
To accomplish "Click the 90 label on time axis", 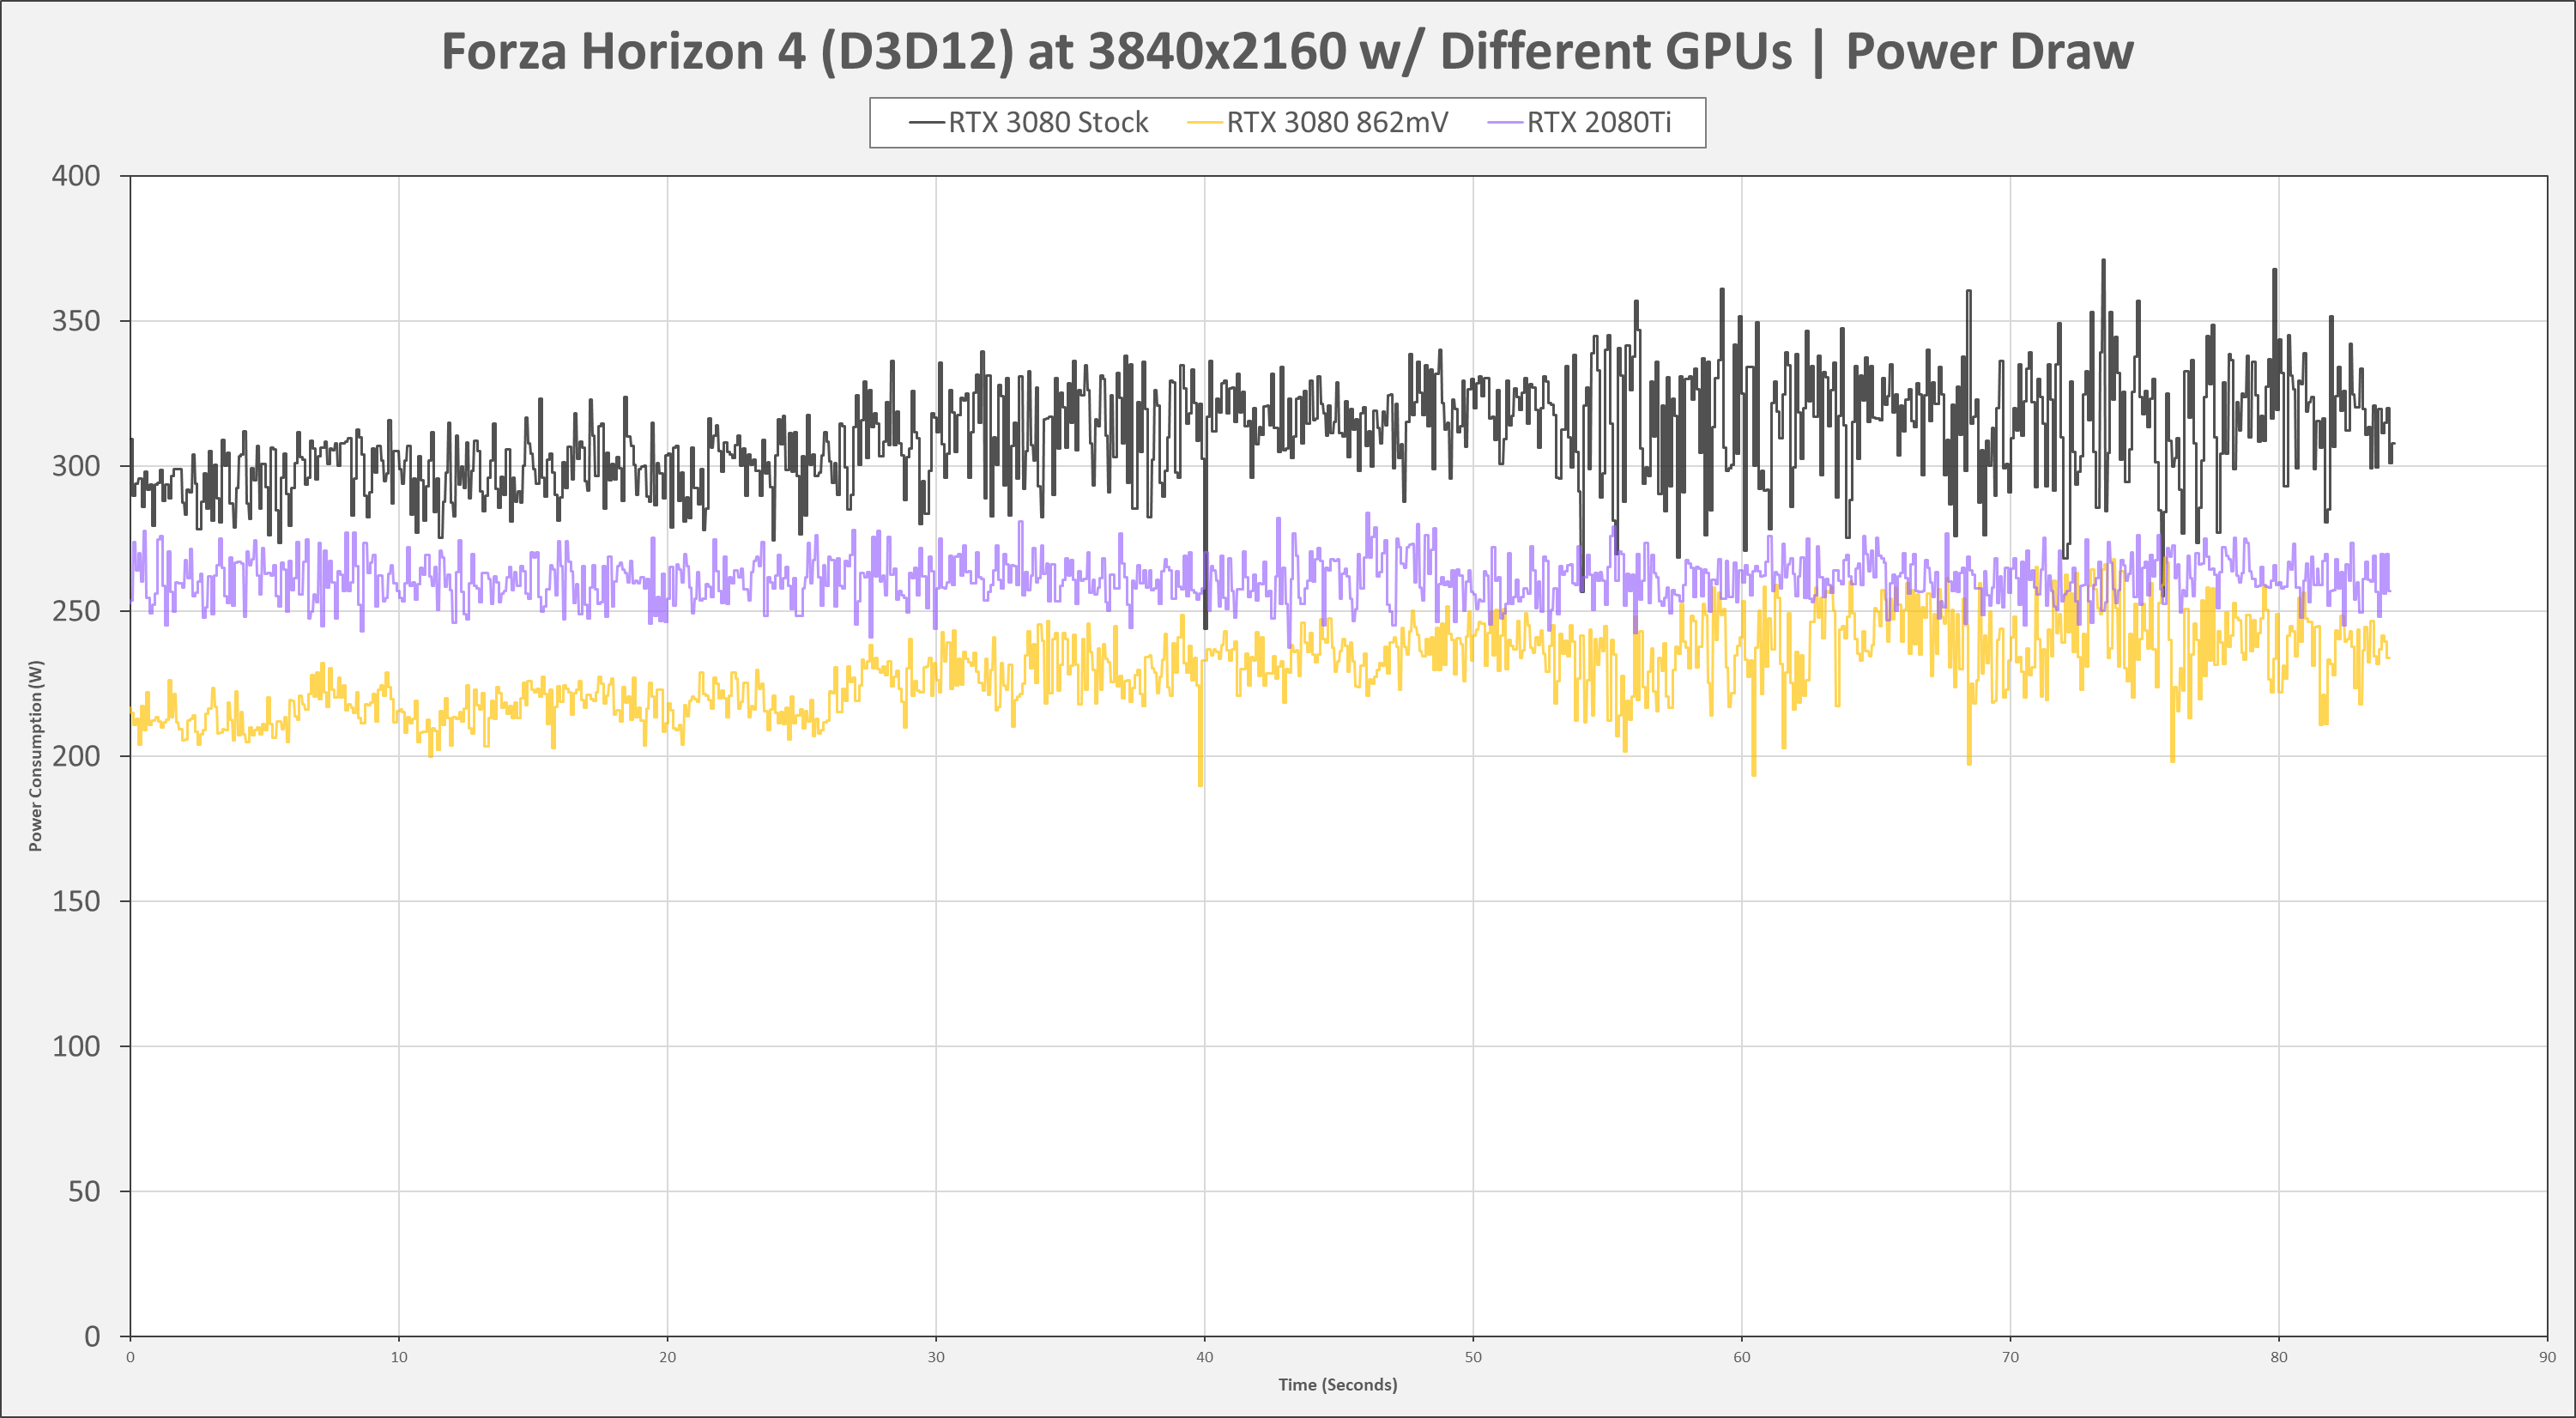I will point(2546,1358).
